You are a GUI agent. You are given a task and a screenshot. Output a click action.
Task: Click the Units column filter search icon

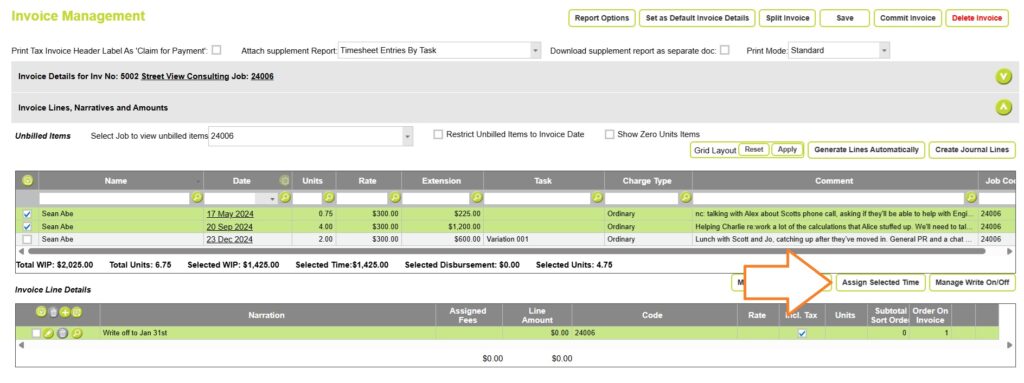328,197
